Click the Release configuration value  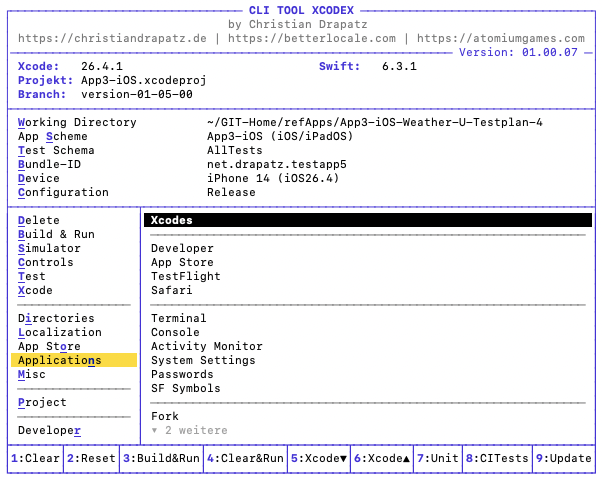[x=231, y=192]
